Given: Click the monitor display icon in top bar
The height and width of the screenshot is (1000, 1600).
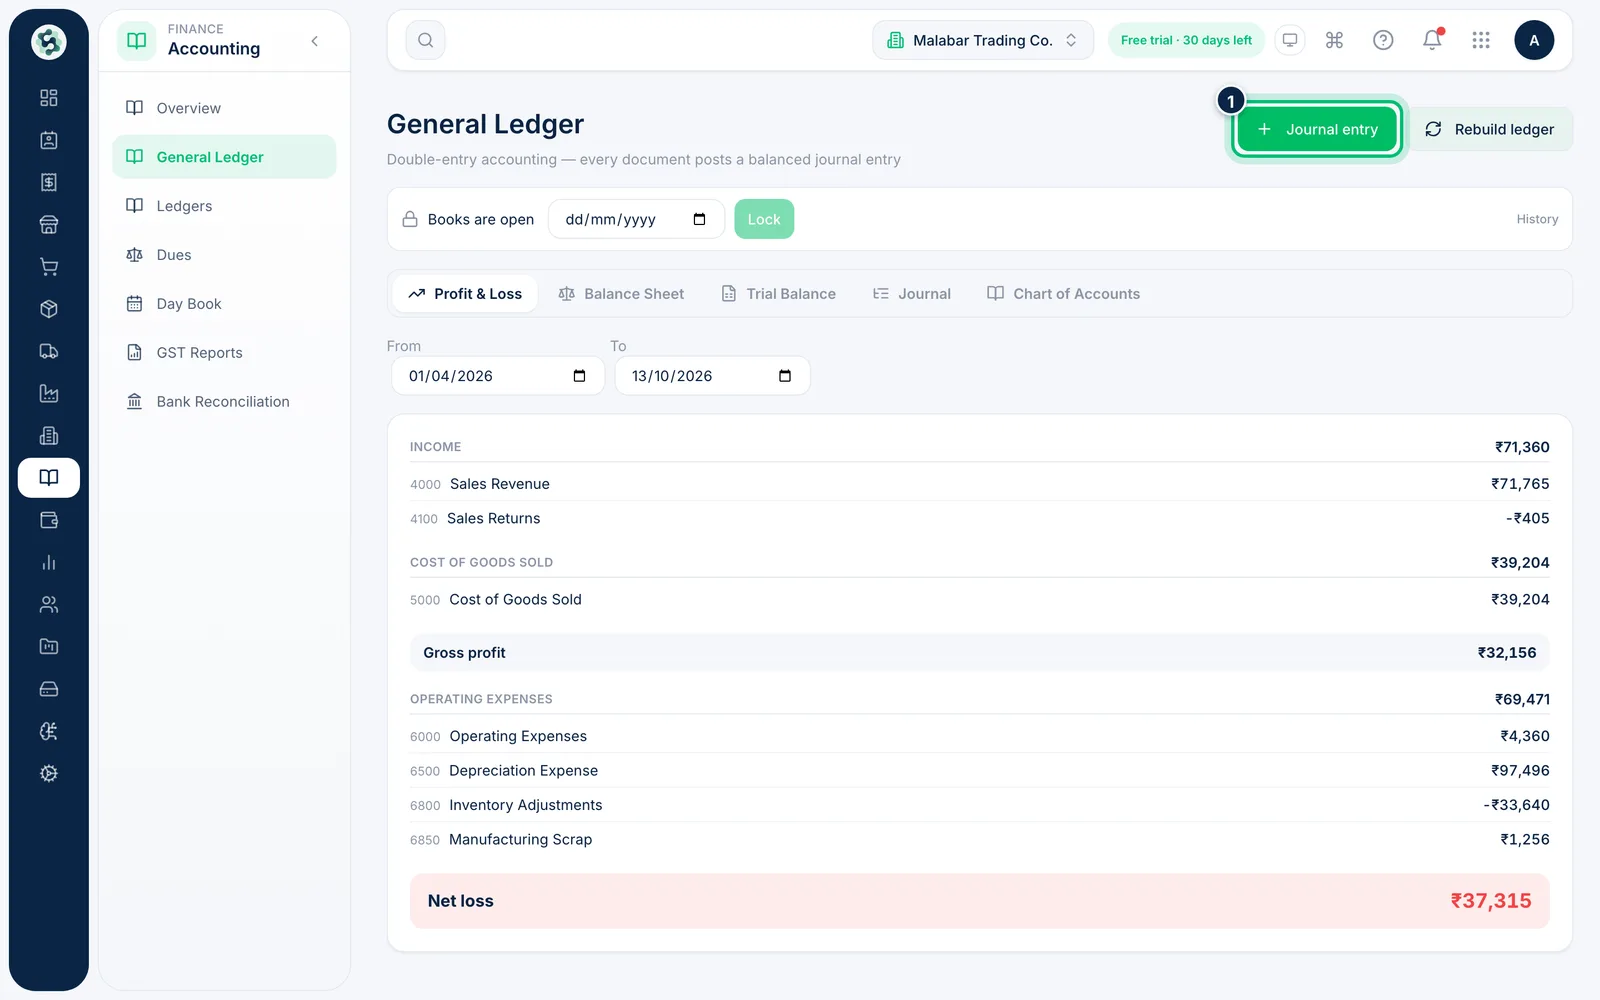Looking at the screenshot, I should click(x=1290, y=40).
